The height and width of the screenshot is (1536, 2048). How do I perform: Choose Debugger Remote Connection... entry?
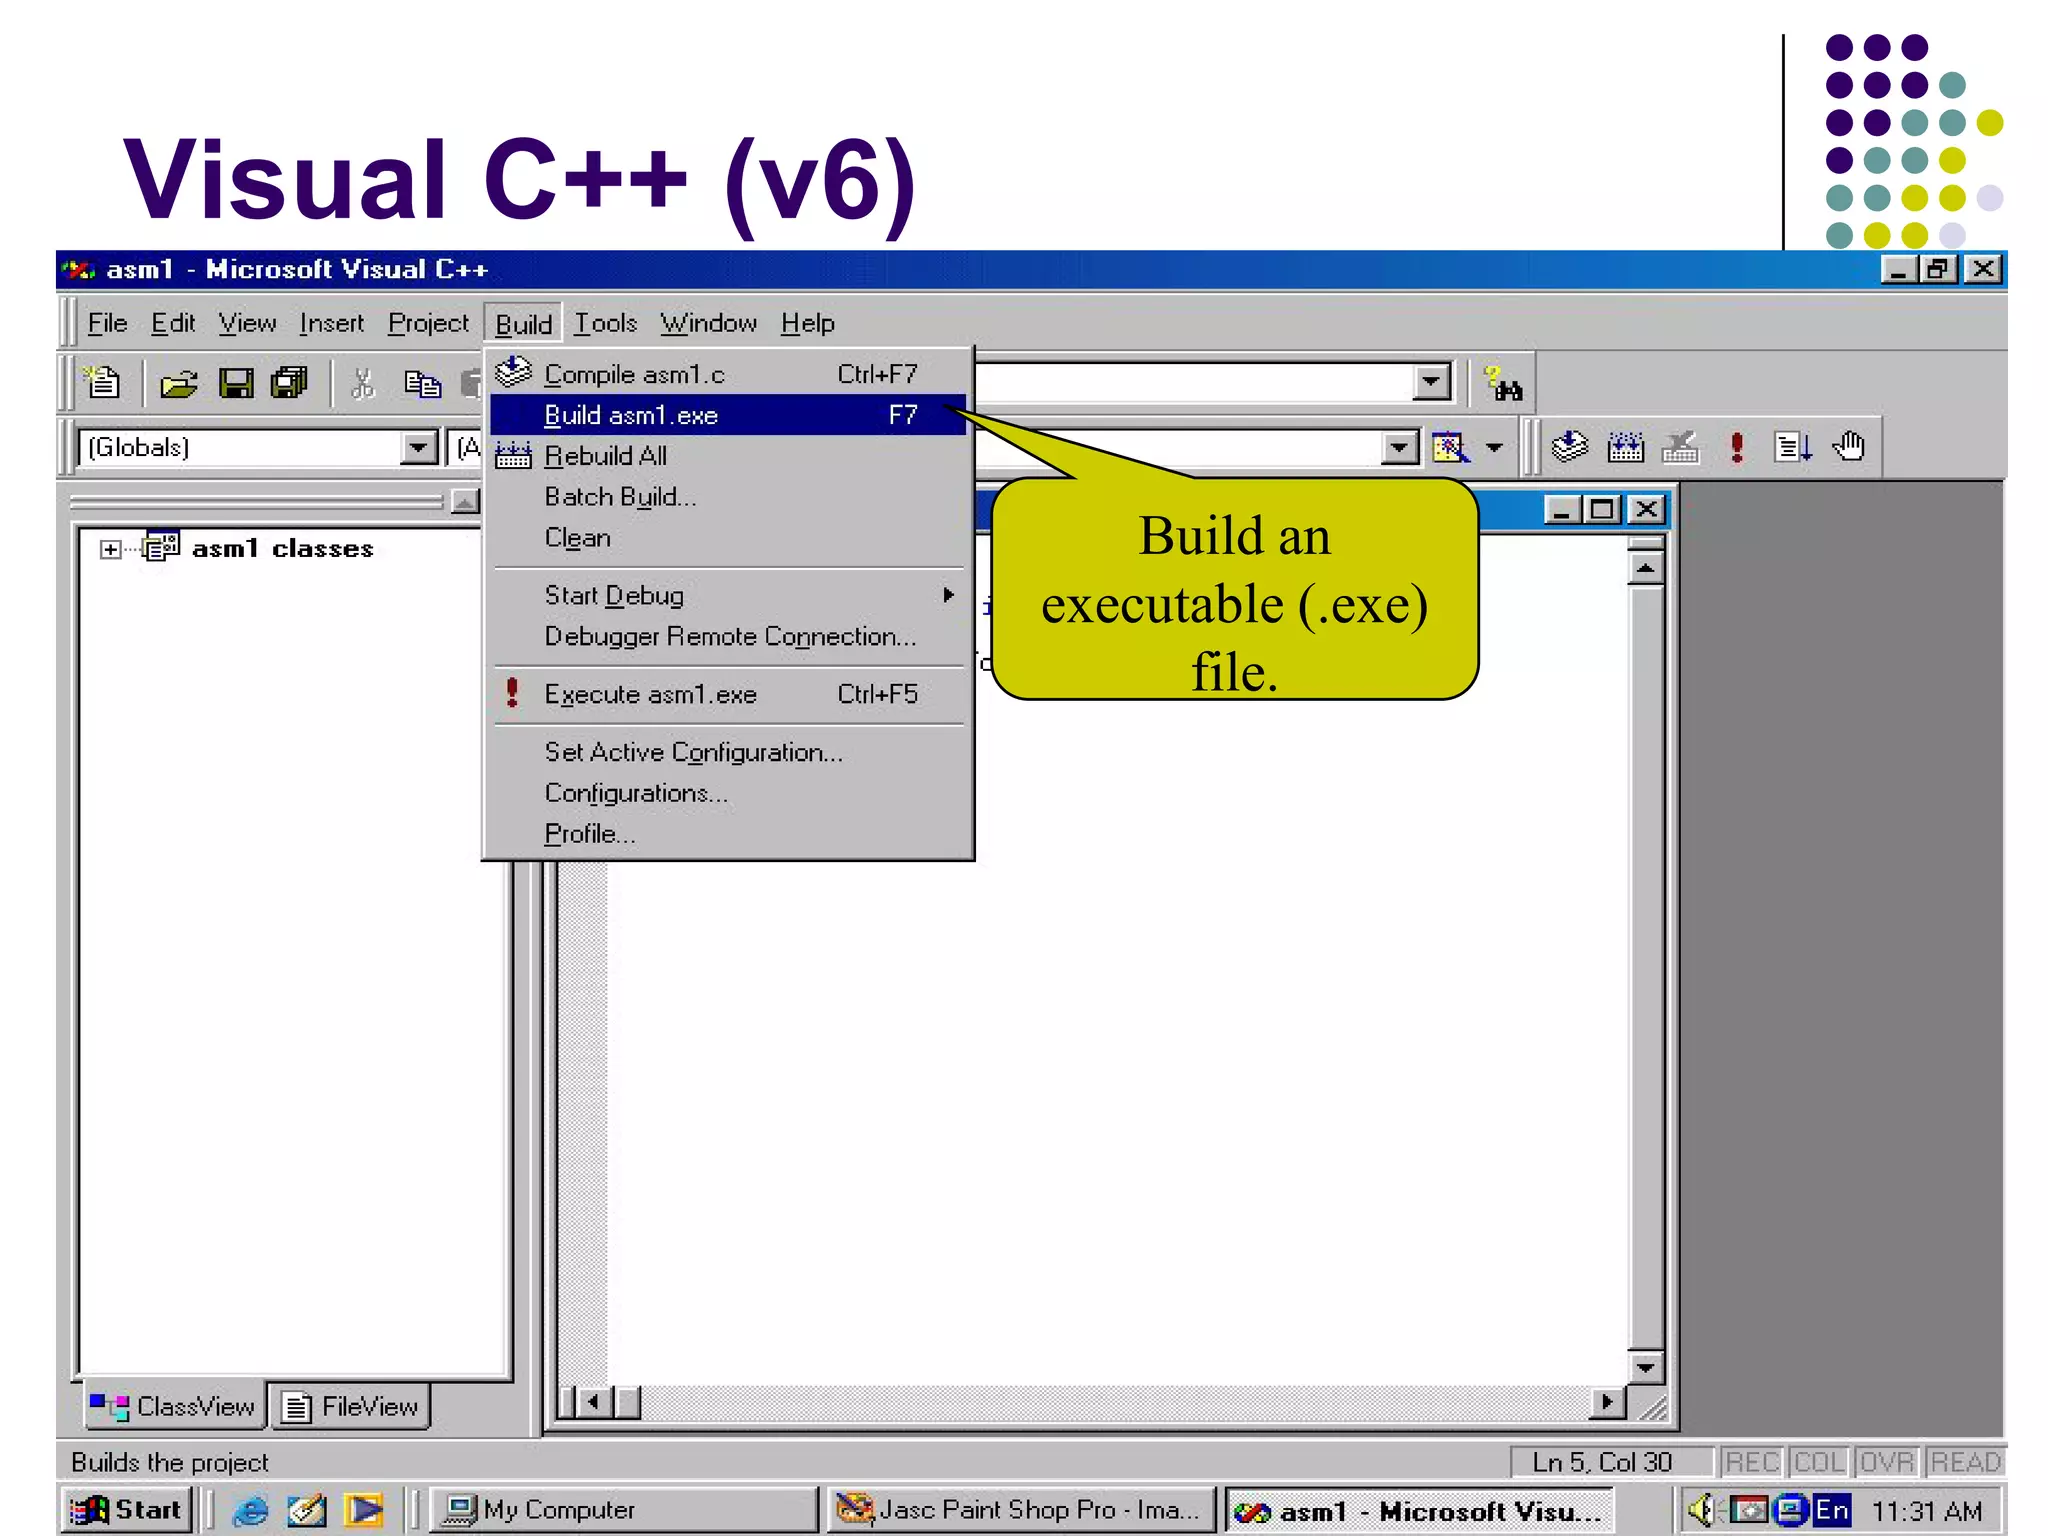pyautogui.click(x=728, y=636)
